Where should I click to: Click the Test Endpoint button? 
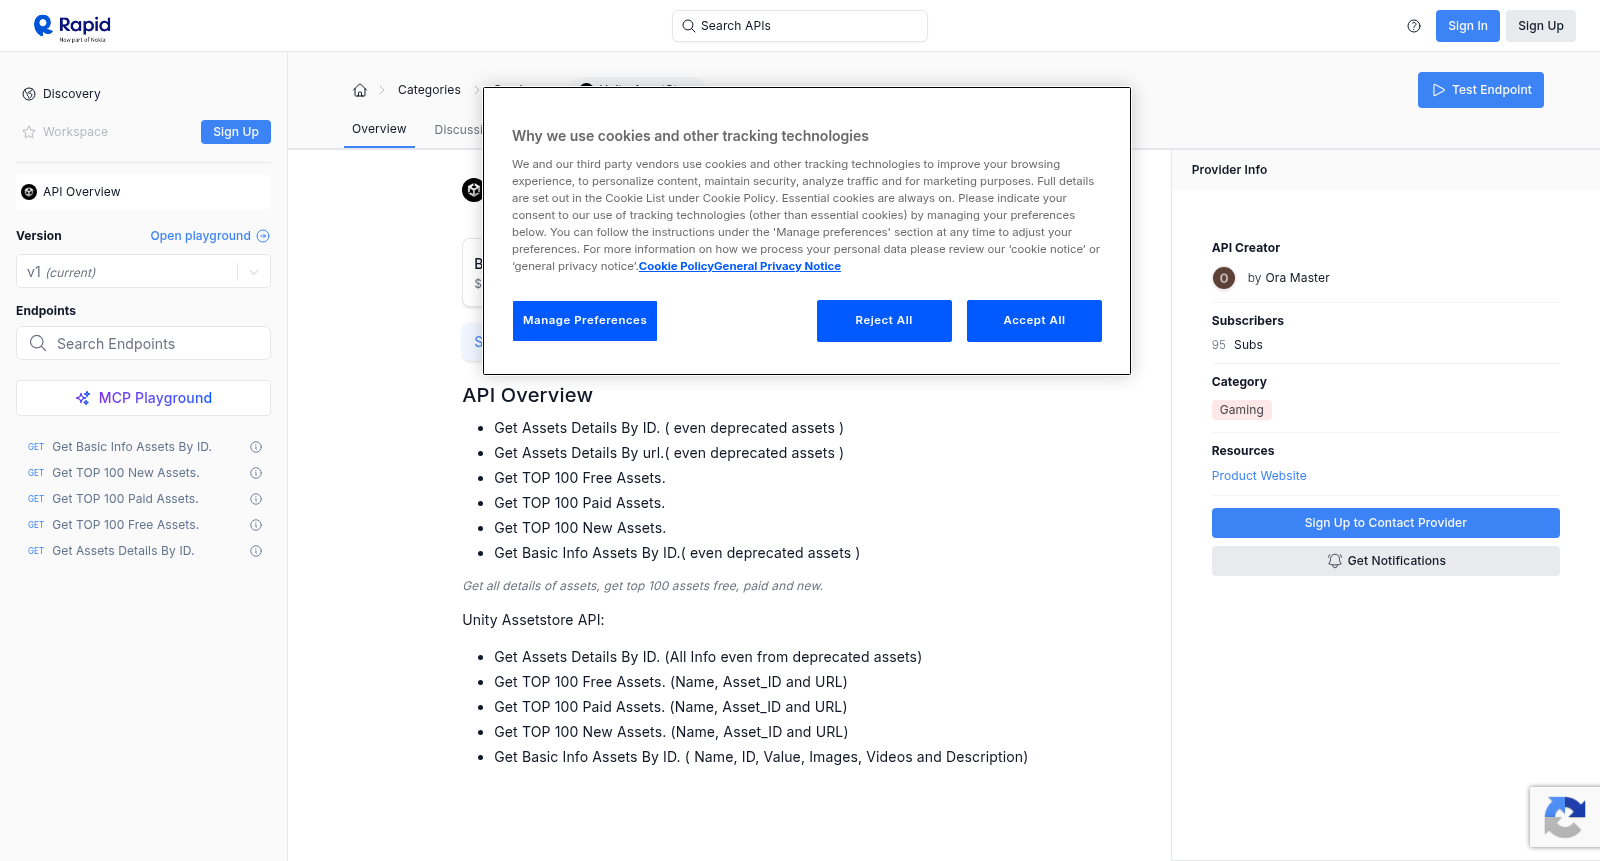(x=1481, y=90)
